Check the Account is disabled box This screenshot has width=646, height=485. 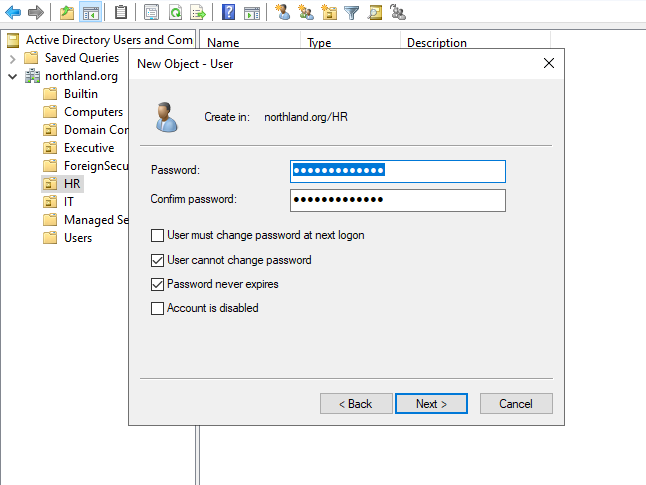157,309
